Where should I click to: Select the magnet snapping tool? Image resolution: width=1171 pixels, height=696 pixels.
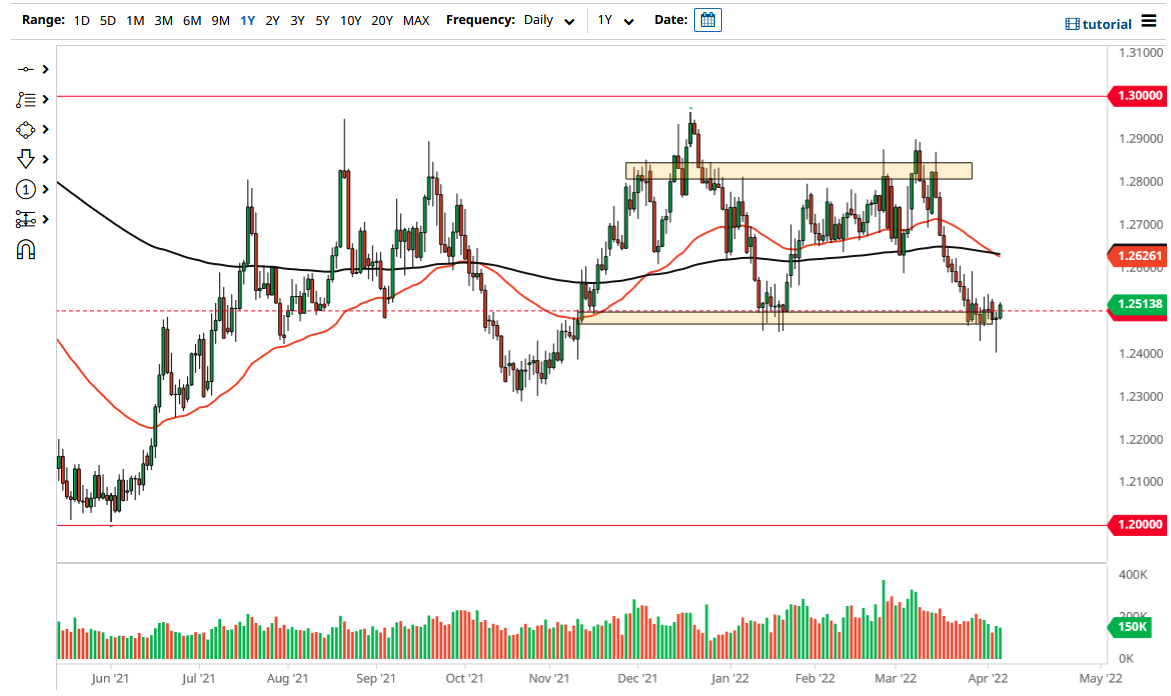coord(27,249)
